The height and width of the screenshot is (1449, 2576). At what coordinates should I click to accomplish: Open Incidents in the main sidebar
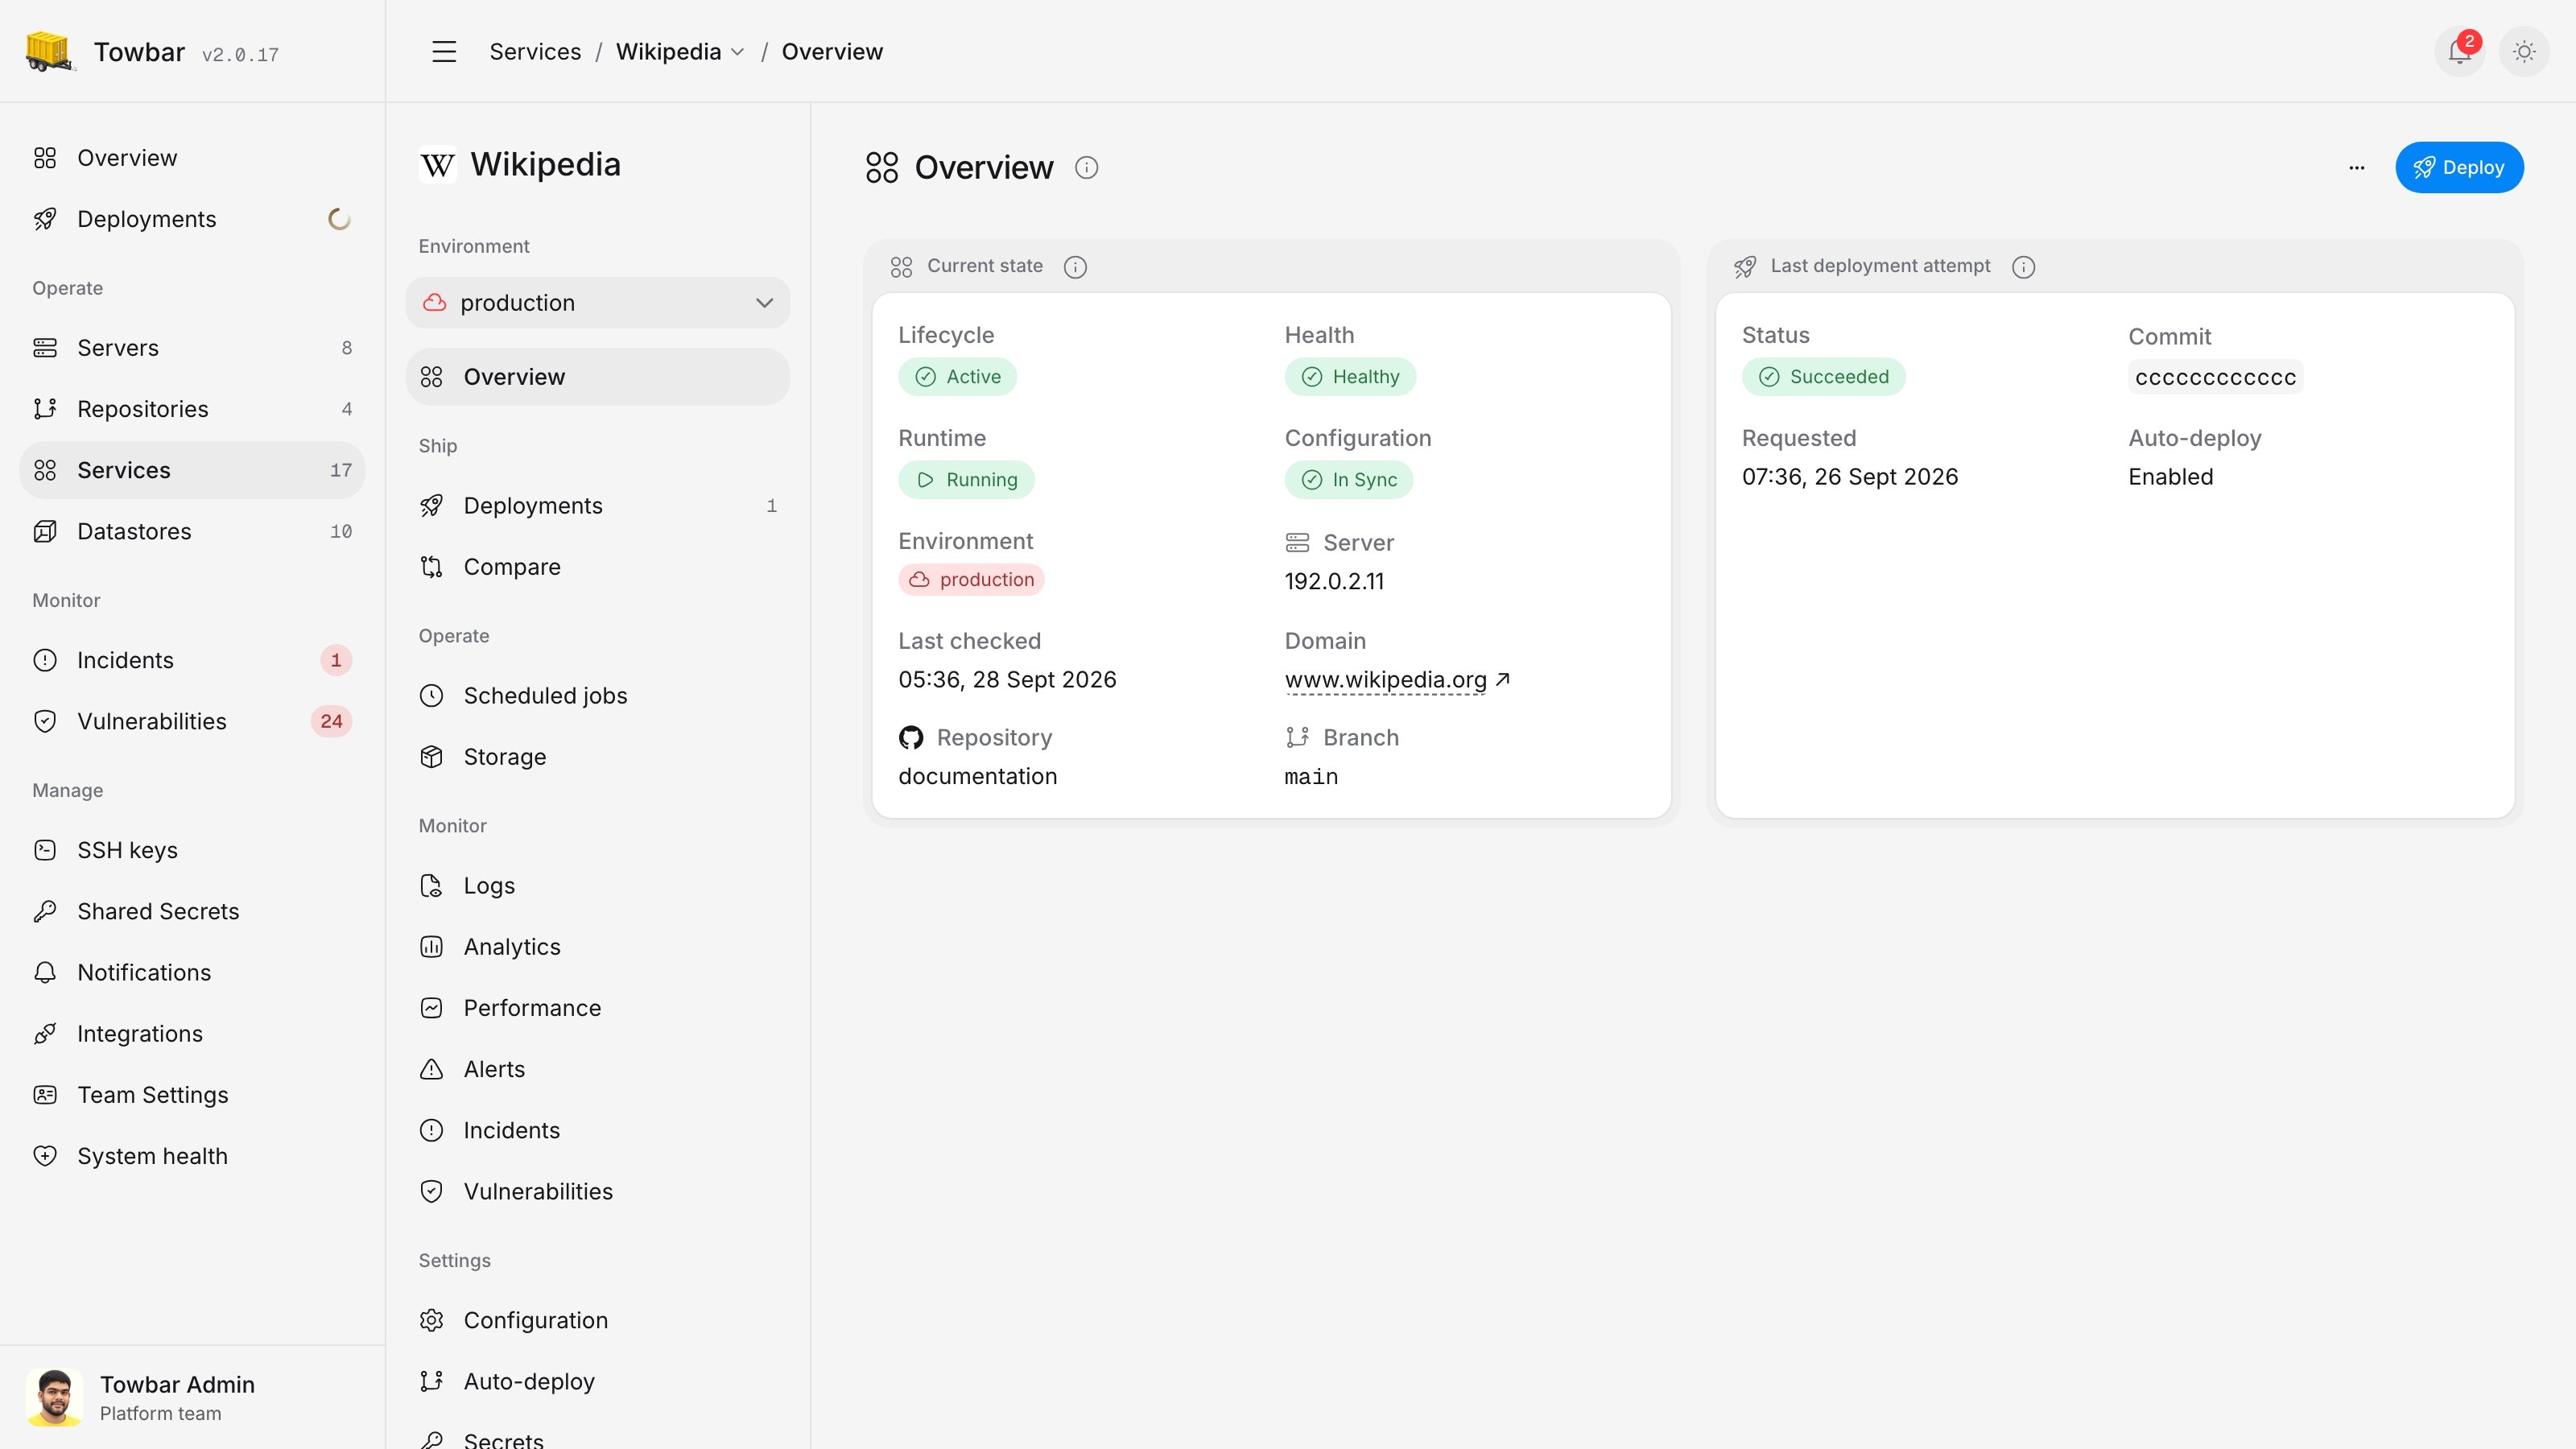[x=192, y=660]
